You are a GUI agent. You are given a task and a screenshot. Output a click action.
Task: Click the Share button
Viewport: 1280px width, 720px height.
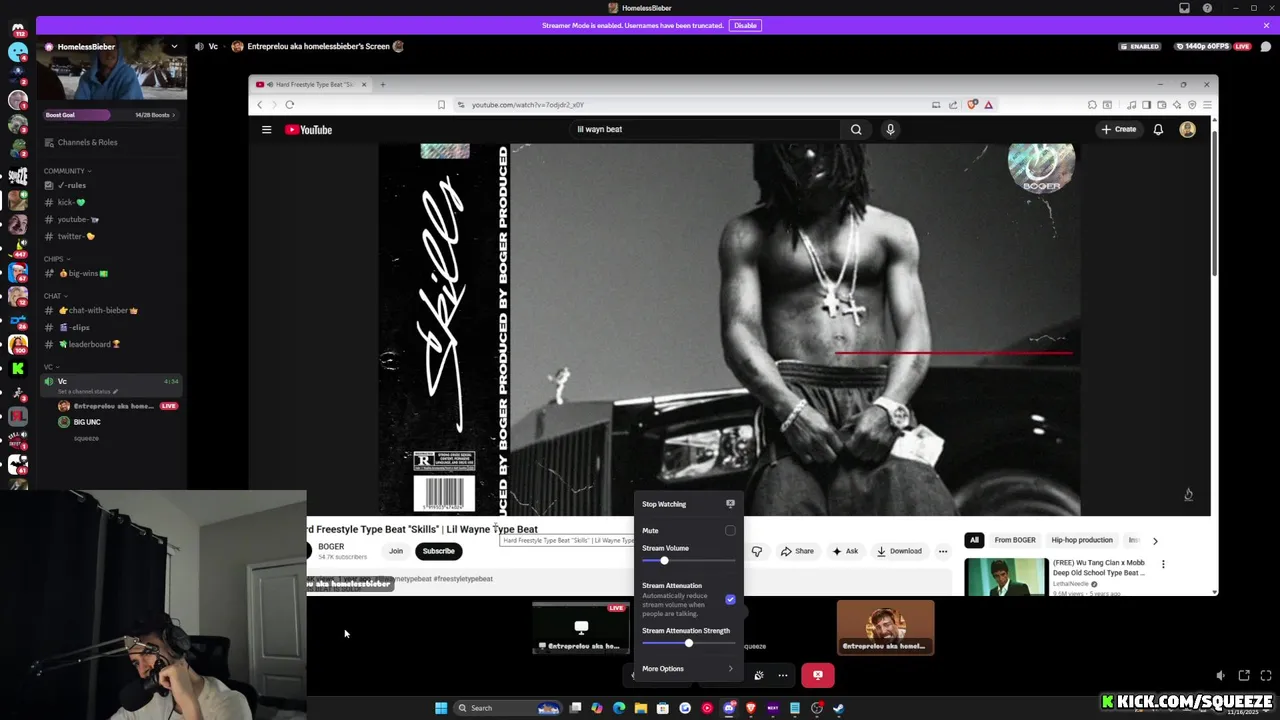coord(797,551)
